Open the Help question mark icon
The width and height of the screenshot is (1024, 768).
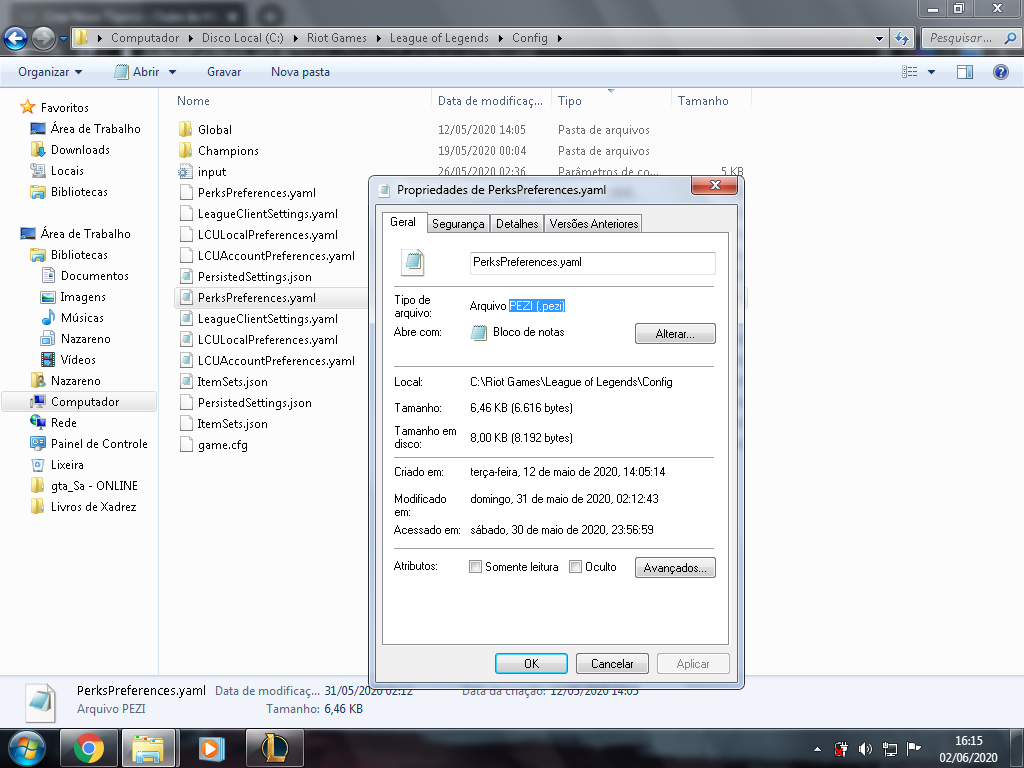[1000, 72]
